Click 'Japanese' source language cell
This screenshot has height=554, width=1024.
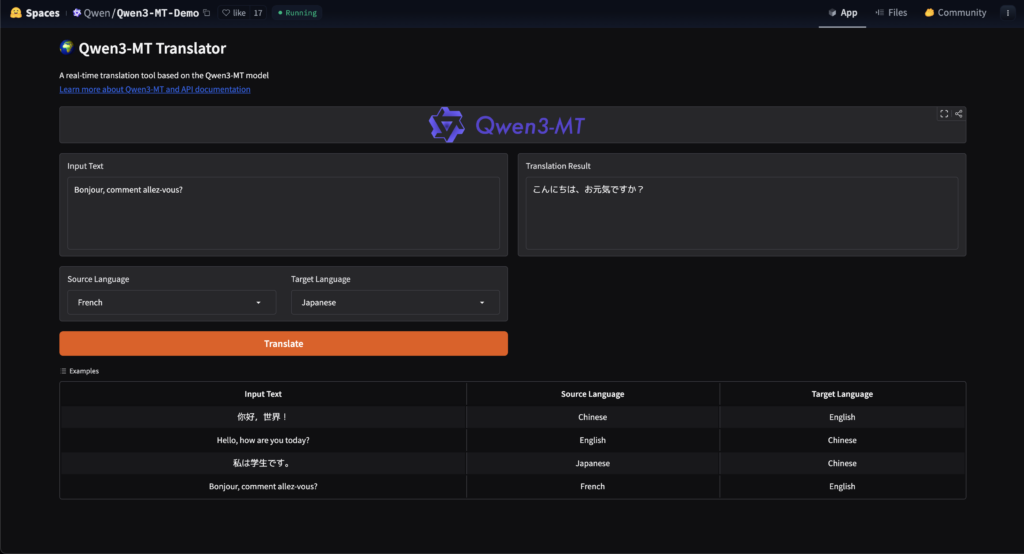pyautogui.click(x=592, y=463)
